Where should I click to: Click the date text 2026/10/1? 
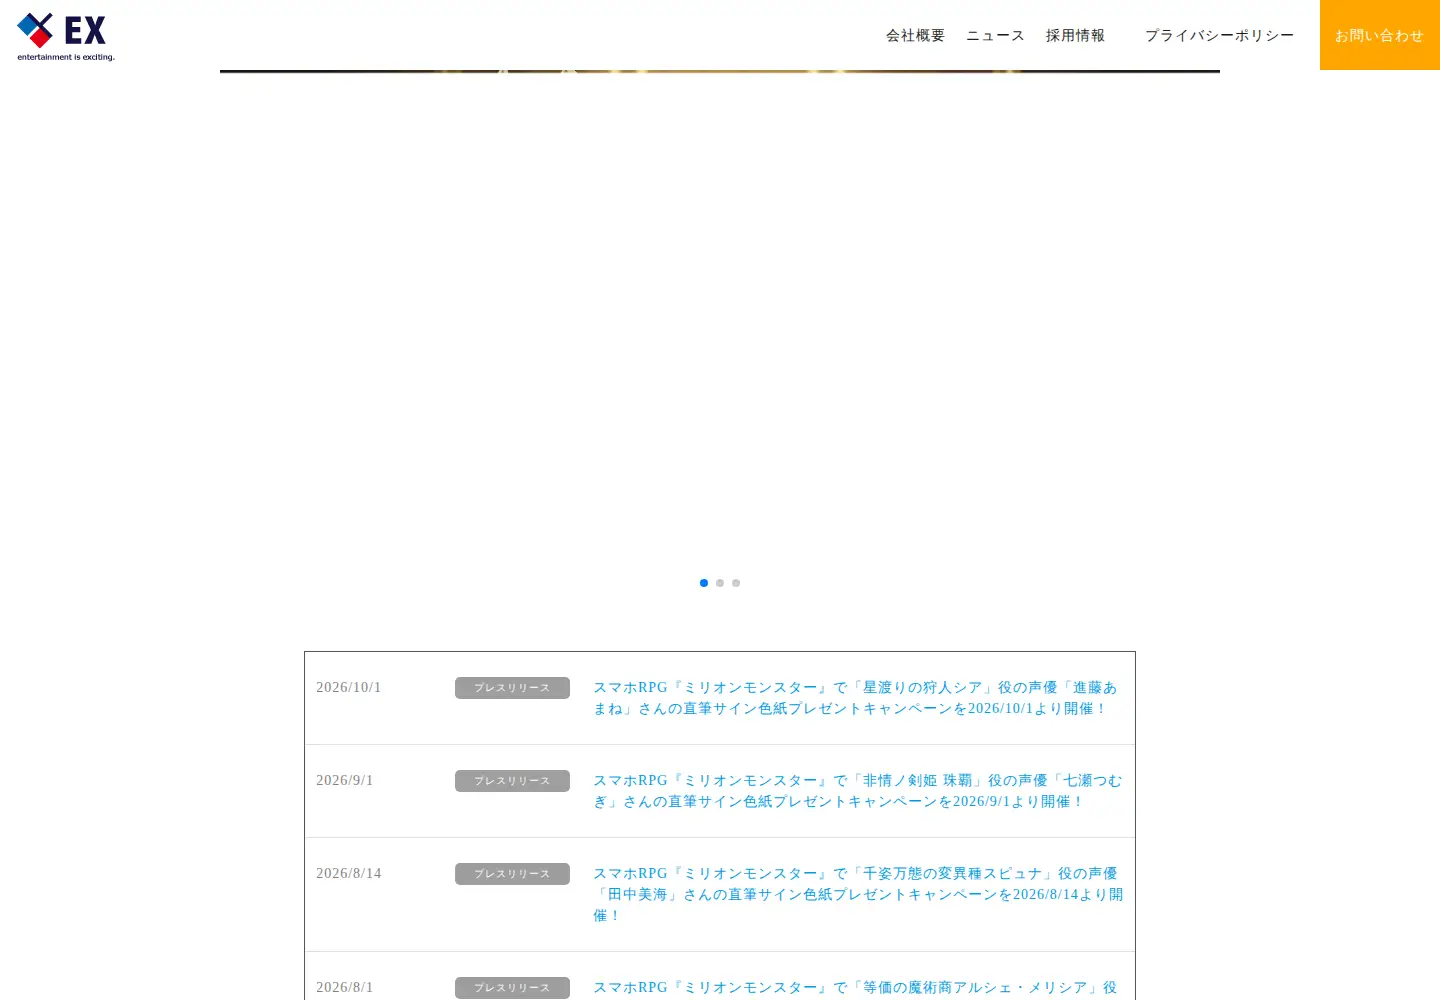pyautogui.click(x=349, y=688)
